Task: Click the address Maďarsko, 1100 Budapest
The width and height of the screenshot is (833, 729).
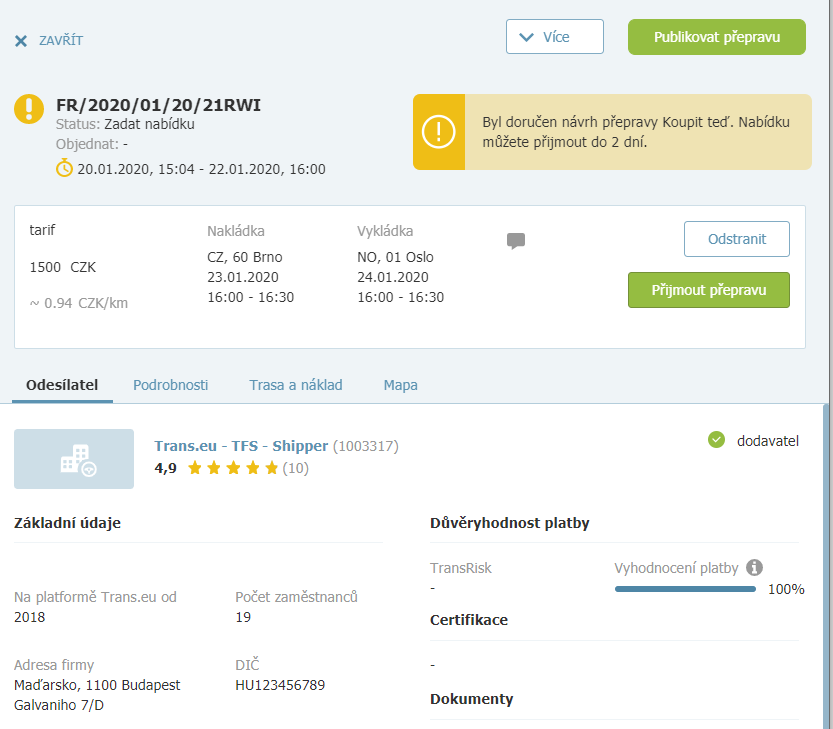Action: [97, 685]
